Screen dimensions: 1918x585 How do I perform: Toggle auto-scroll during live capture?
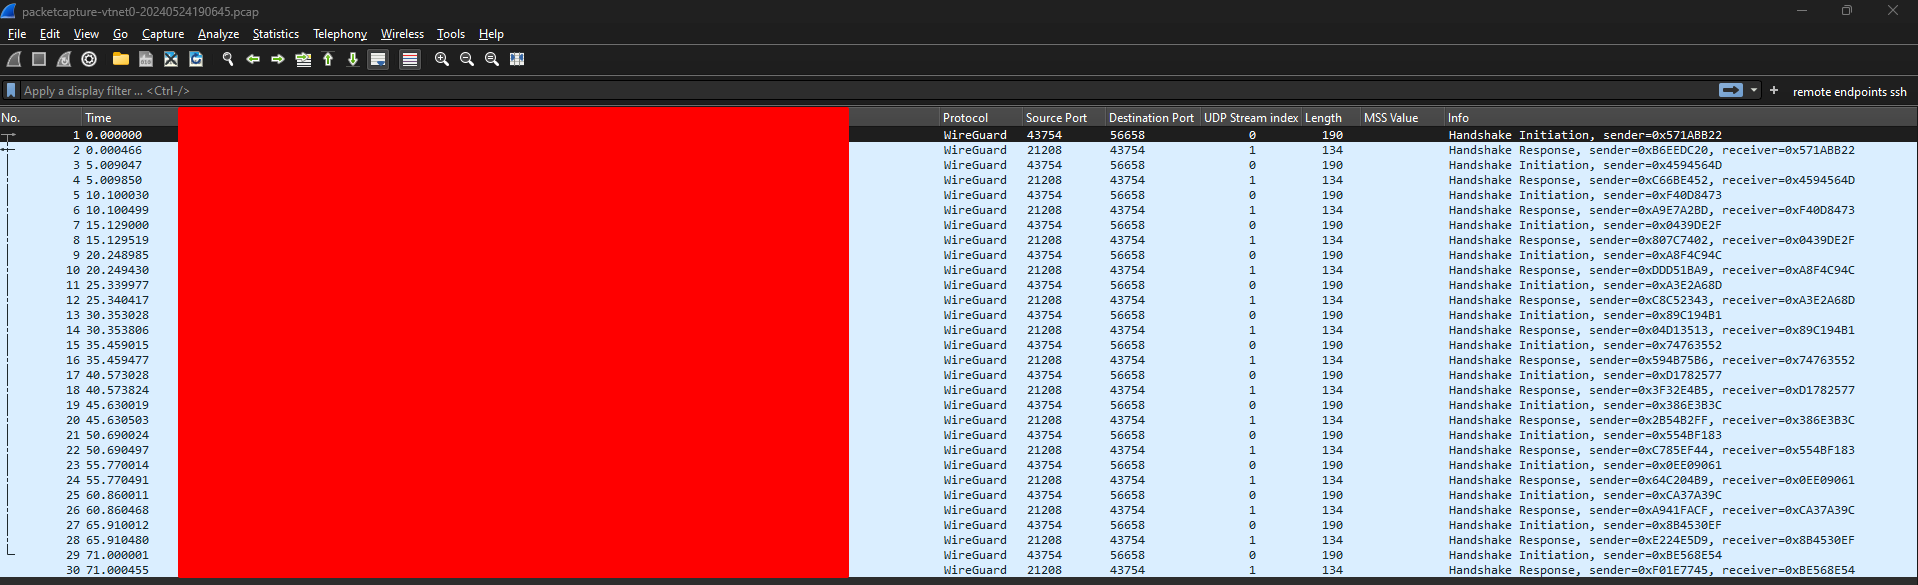378,59
